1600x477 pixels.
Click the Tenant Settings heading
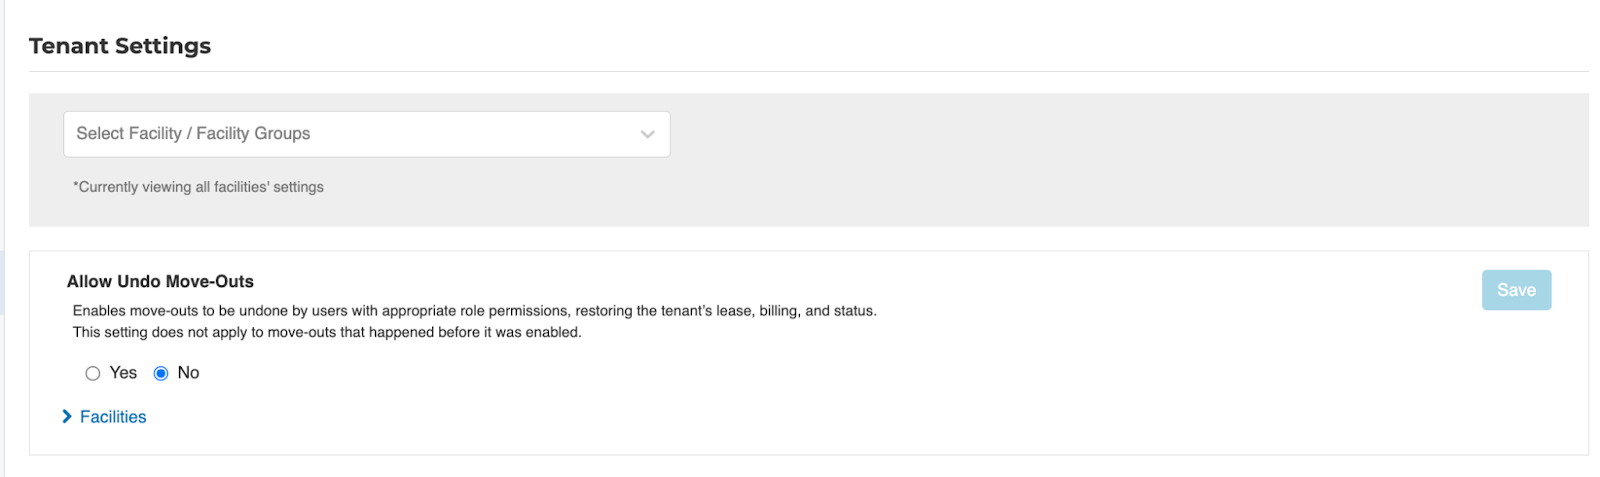(120, 46)
